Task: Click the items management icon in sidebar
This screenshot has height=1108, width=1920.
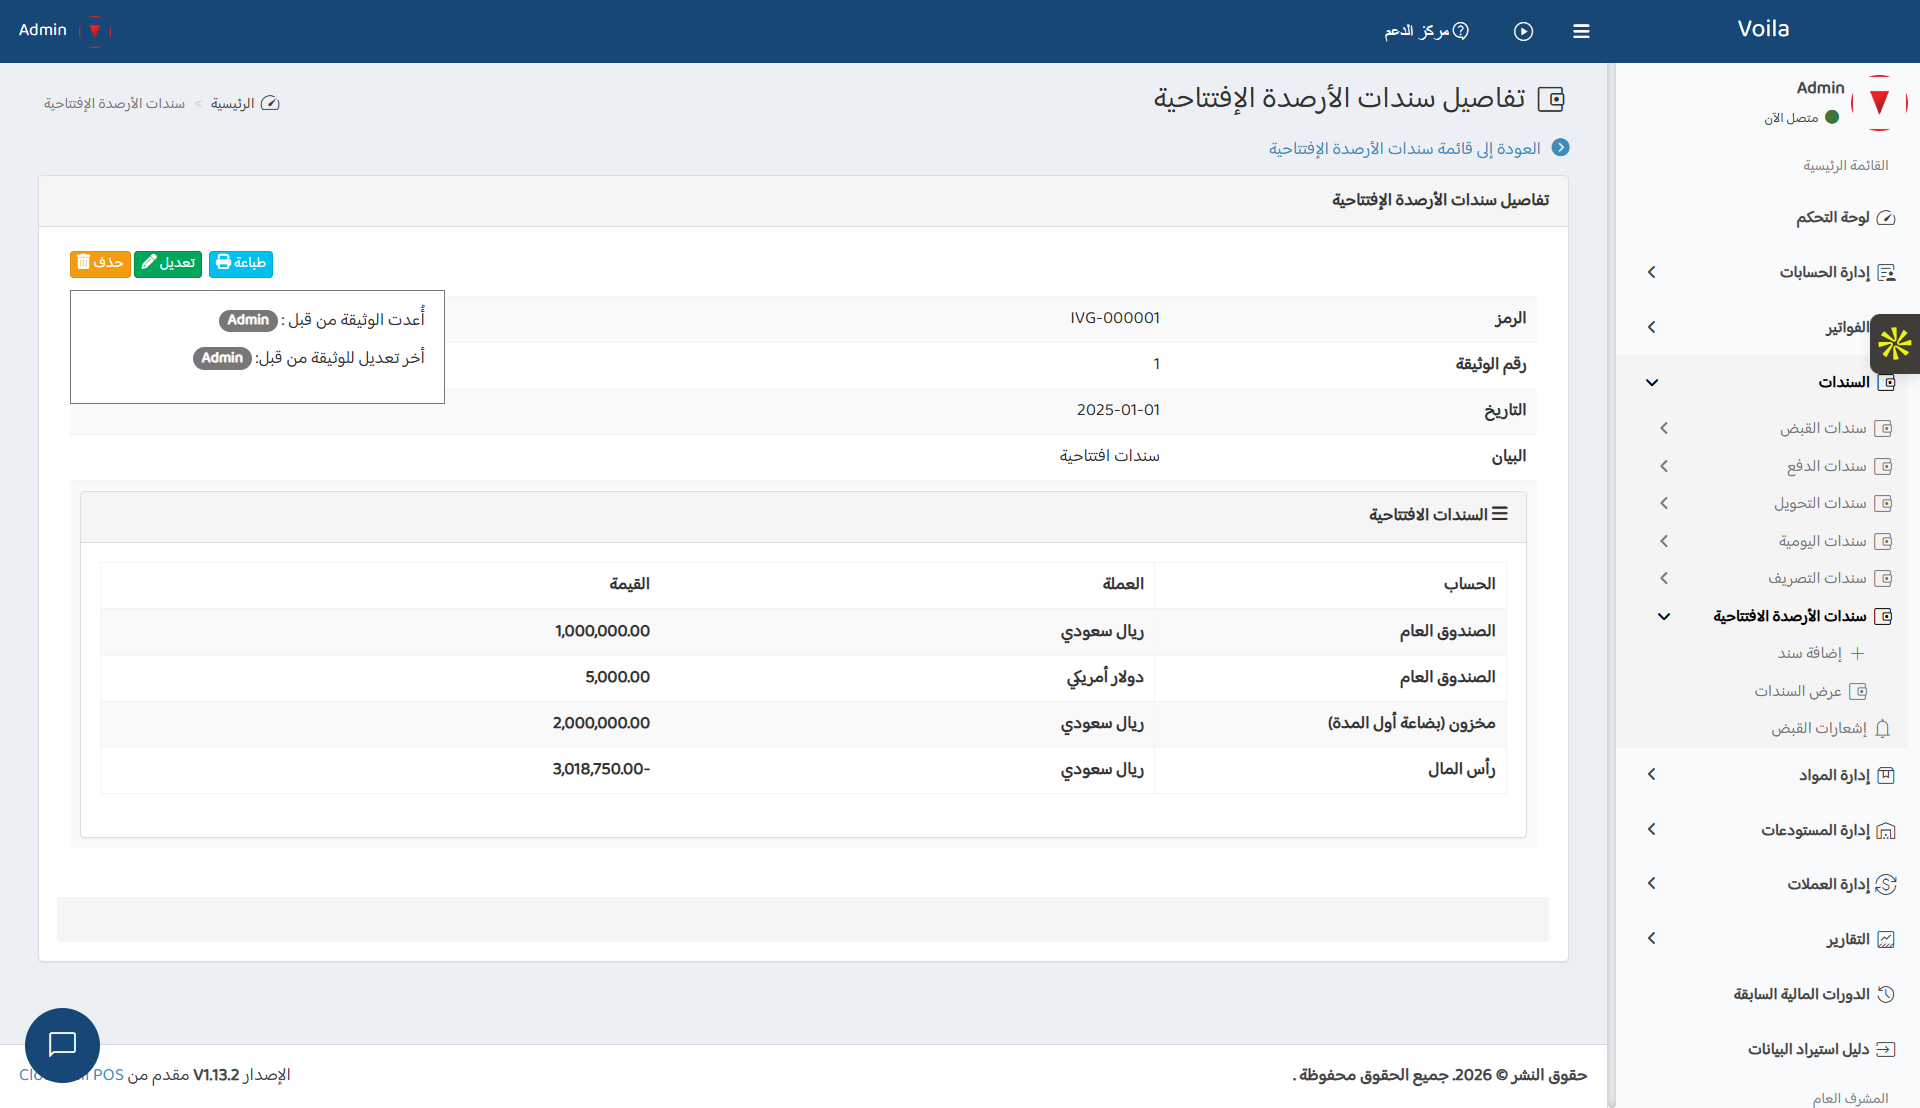Action: [x=1886, y=775]
